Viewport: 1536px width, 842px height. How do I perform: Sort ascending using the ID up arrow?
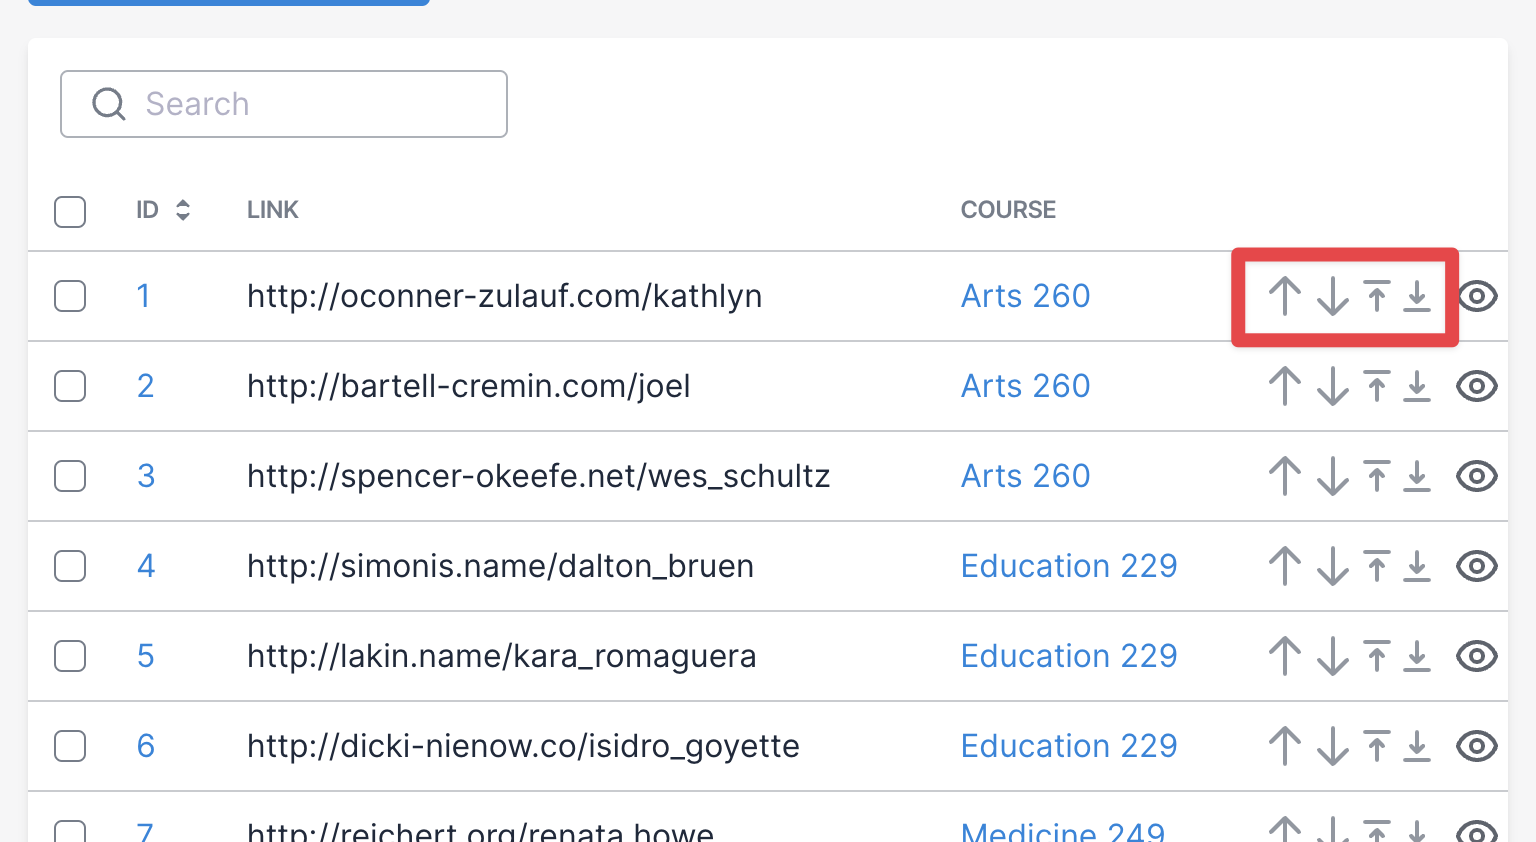[183, 204]
